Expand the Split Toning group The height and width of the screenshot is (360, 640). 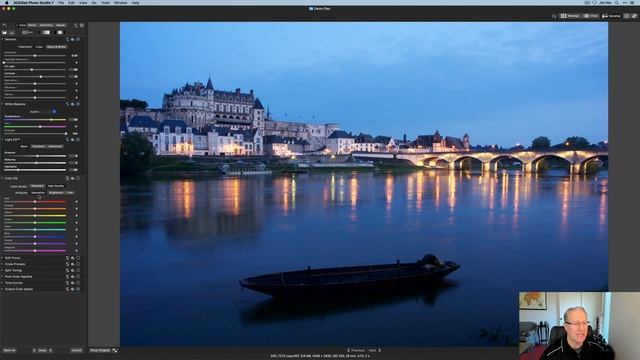click(2, 270)
